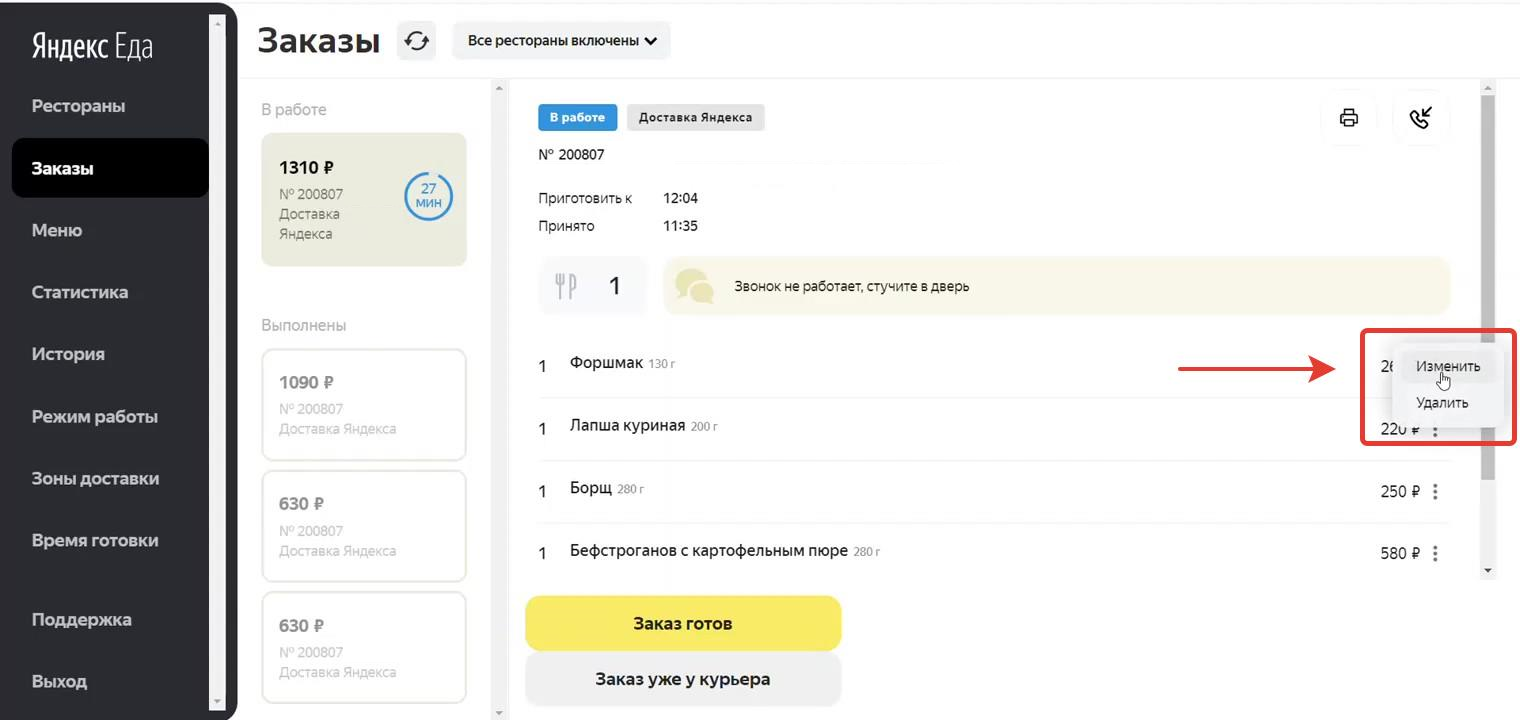
Task: Click the print order icon
Action: 1348,118
